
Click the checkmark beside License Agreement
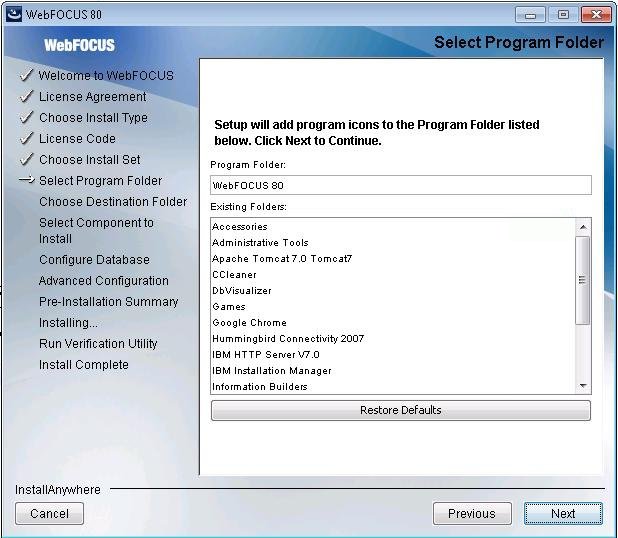[x=26, y=96]
